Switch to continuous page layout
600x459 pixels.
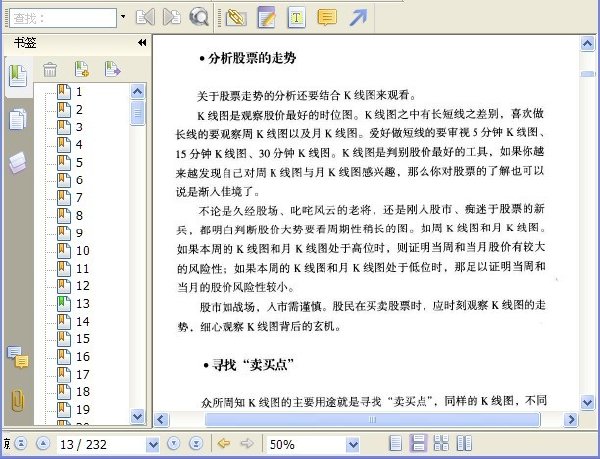pyautogui.click(x=418, y=443)
